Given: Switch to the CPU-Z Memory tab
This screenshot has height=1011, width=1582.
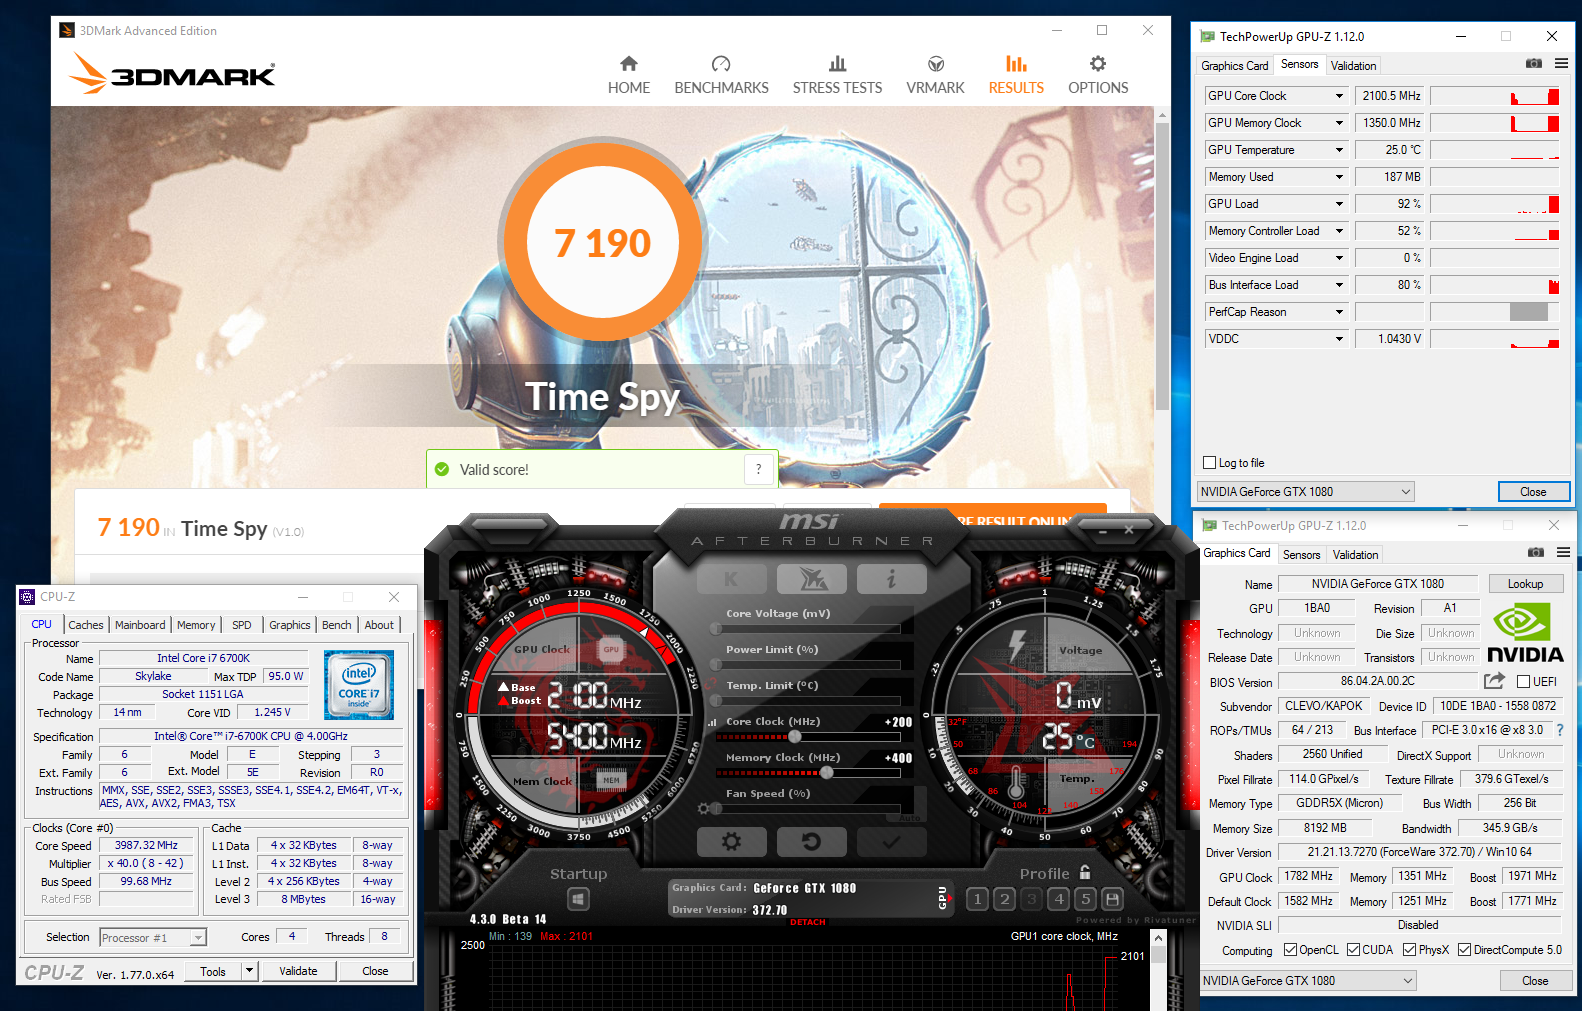Looking at the screenshot, I should pyautogui.click(x=196, y=625).
